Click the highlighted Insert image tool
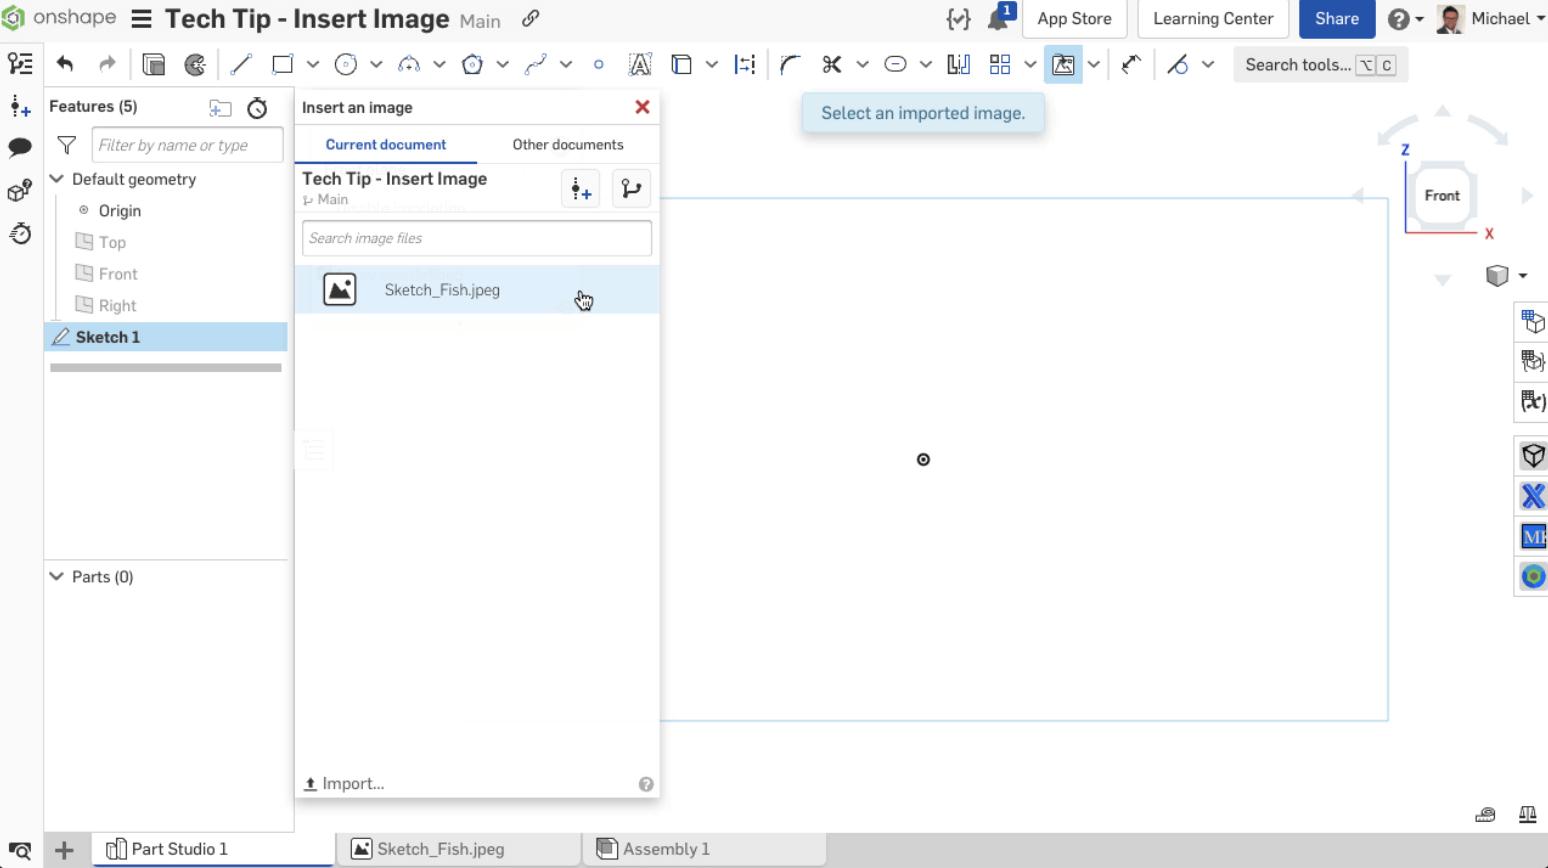The image size is (1548, 868). pyautogui.click(x=1063, y=64)
